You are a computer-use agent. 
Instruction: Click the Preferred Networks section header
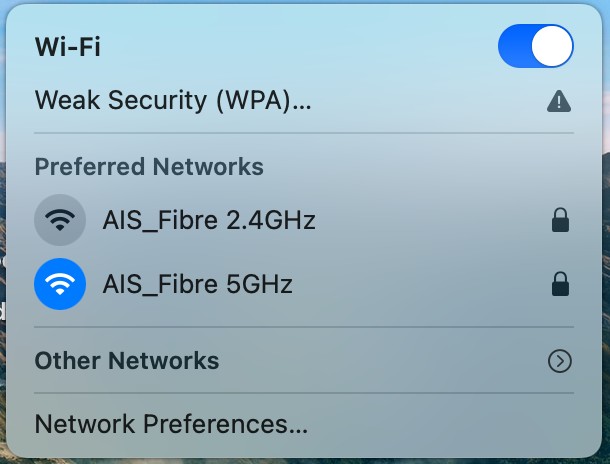149,166
